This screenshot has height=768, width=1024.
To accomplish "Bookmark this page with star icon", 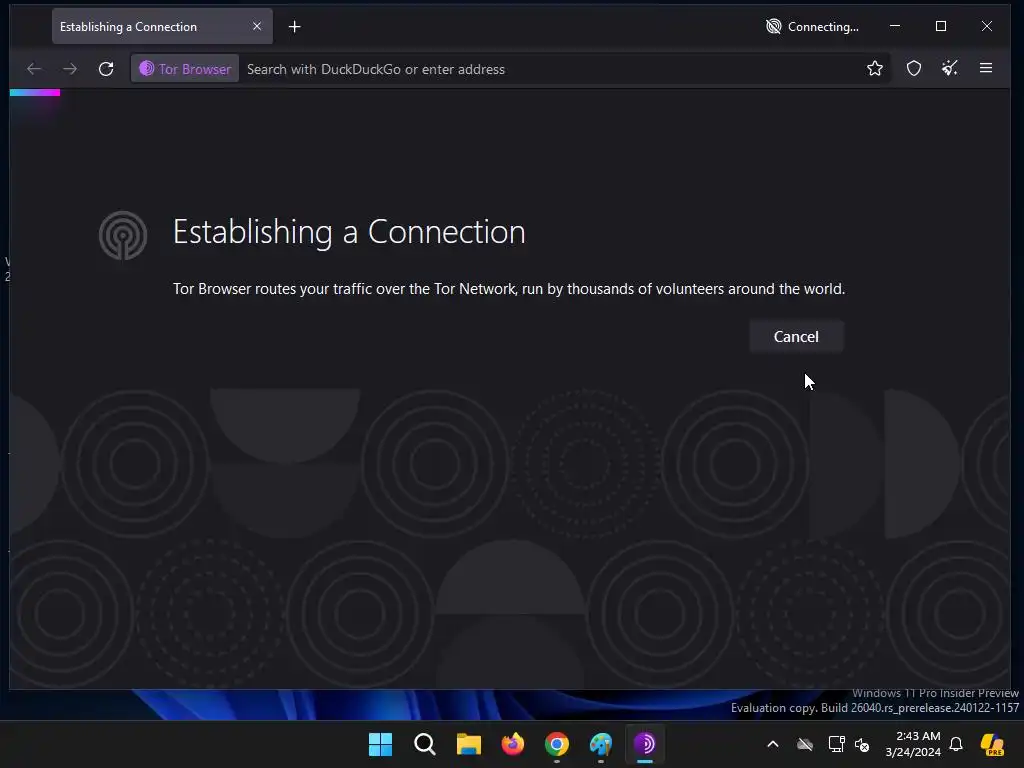I will point(875,69).
